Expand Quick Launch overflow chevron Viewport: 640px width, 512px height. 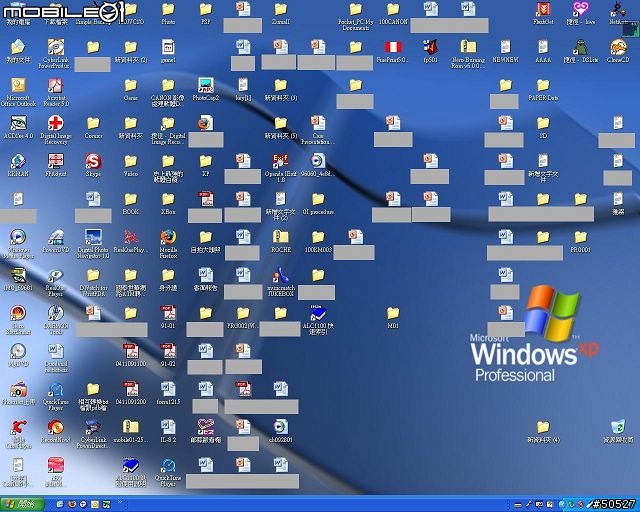tap(120, 502)
